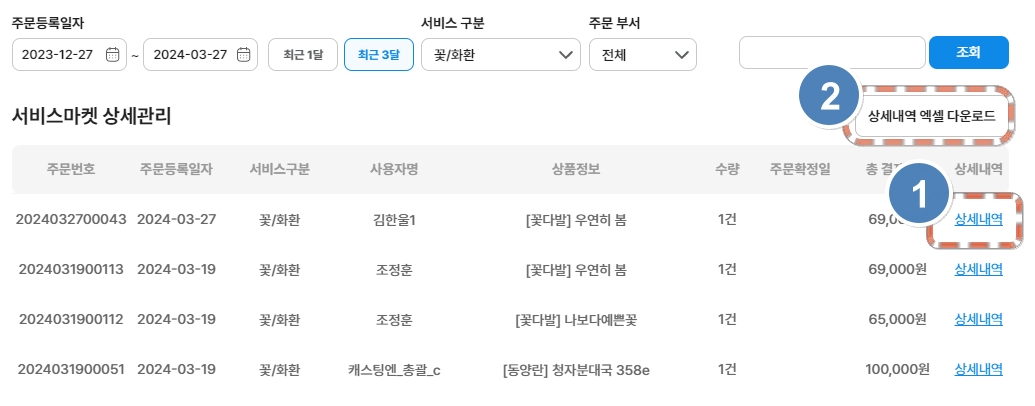Open 상세내역 link for order 2024032700043
Image resolution: width=1035 pixels, height=406 pixels.
coord(979,219)
